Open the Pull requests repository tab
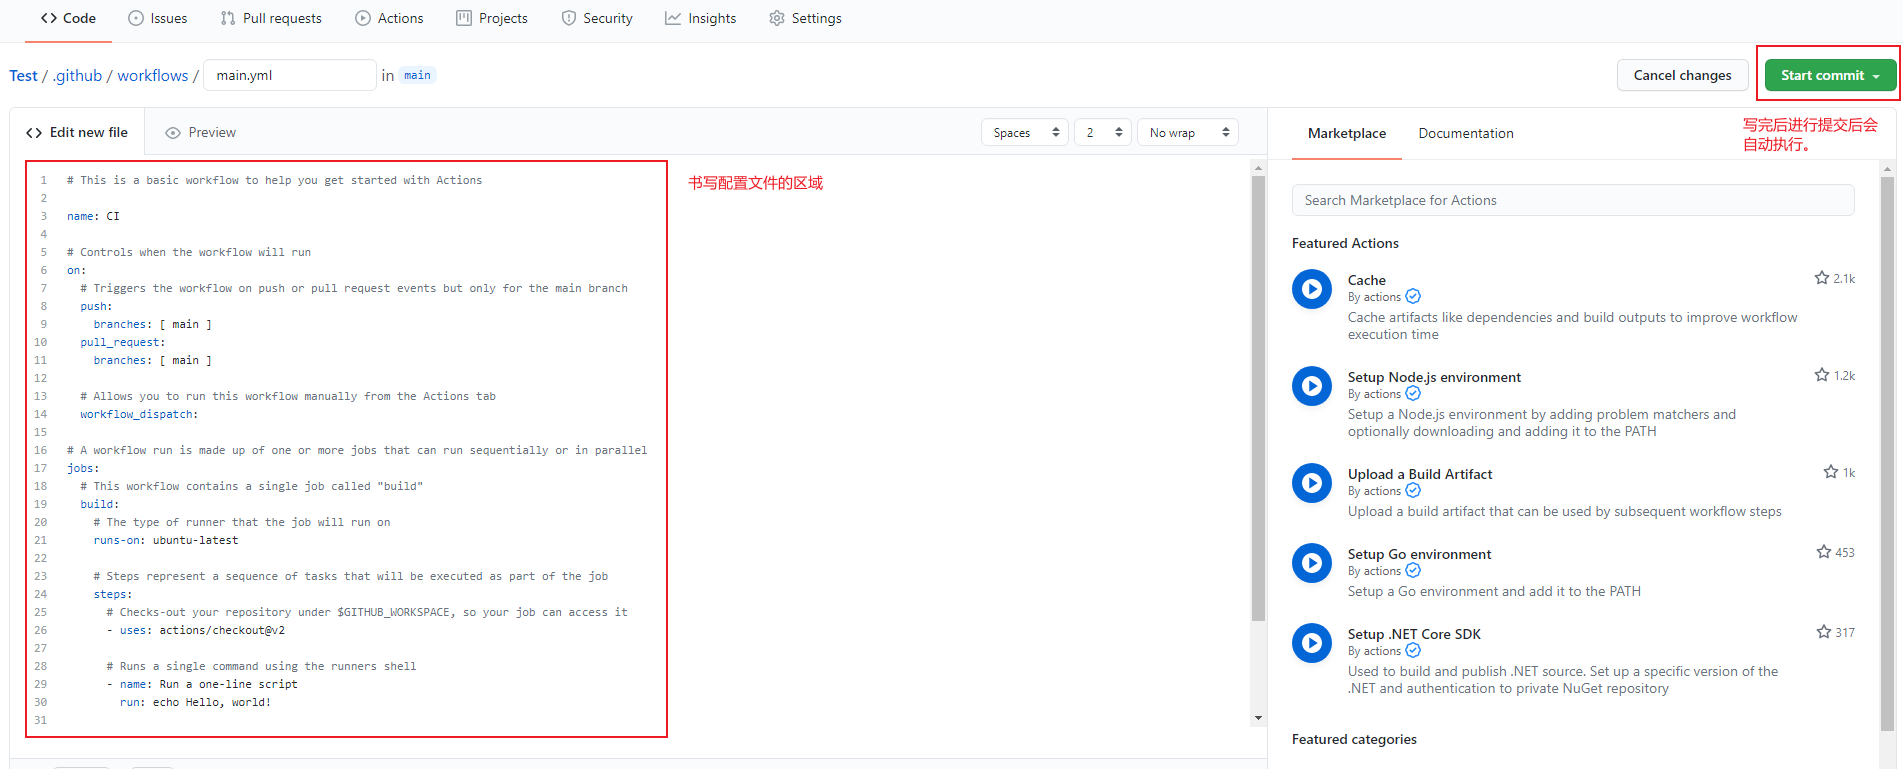The image size is (1903, 769). [x=271, y=18]
